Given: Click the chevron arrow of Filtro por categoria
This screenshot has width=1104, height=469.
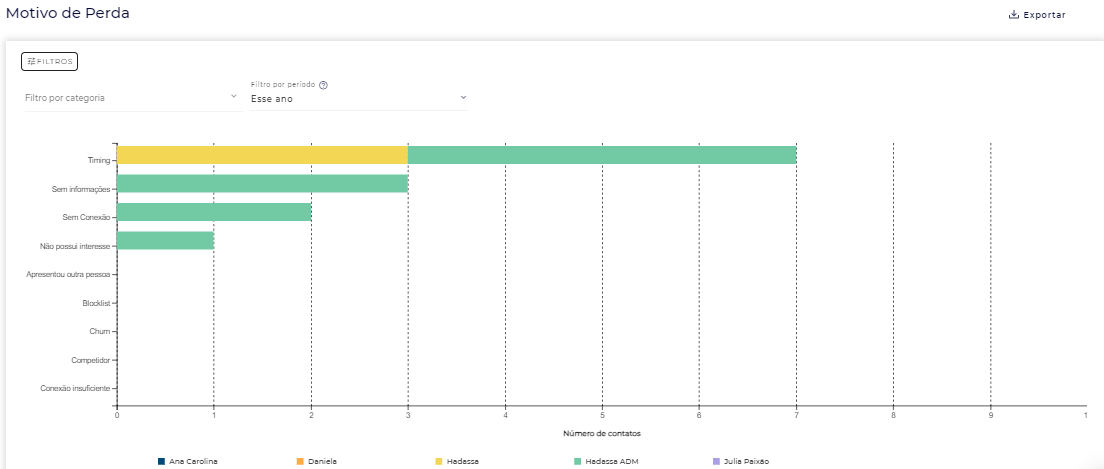Looking at the screenshot, I should 234,96.
